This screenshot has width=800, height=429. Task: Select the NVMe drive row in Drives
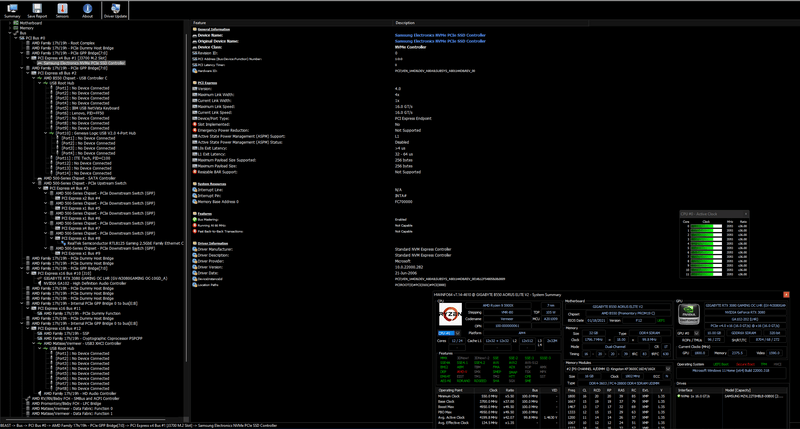(x=731, y=396)
